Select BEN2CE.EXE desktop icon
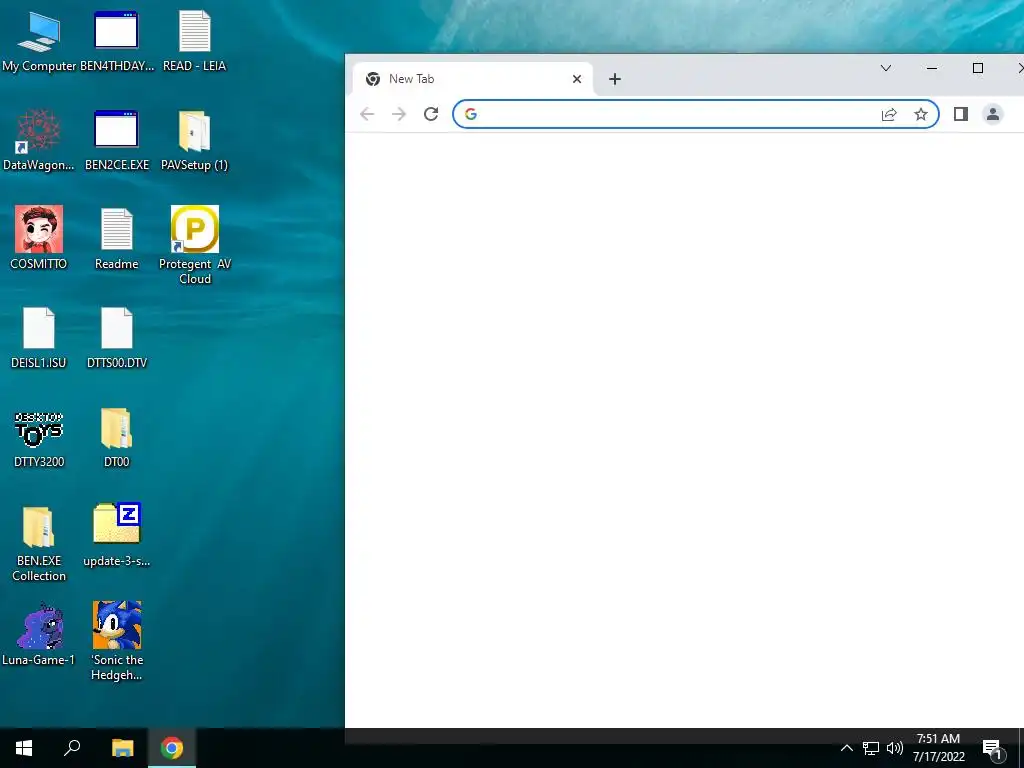The image size is (1024, 768). click(116, 140)
